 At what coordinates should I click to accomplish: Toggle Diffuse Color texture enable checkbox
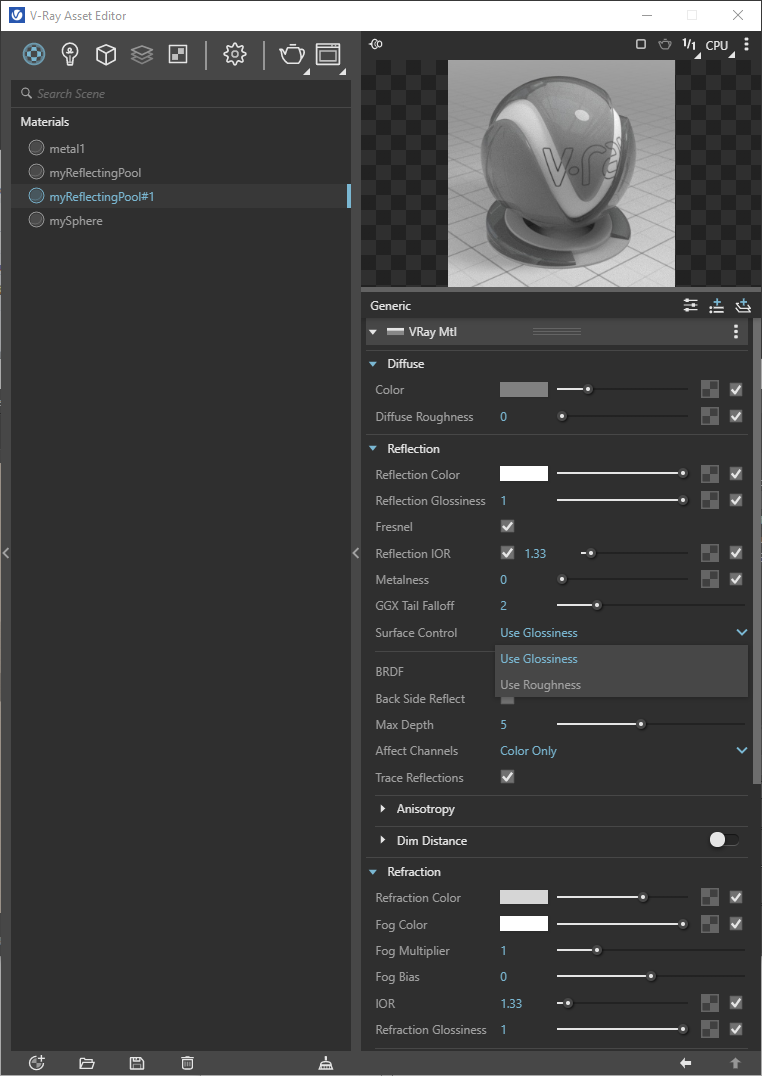point(736,390)
